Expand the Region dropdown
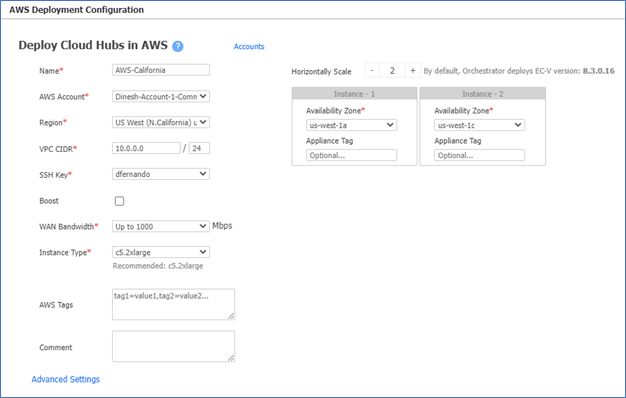Screen dimensions: 626x398 click(161, 123)
